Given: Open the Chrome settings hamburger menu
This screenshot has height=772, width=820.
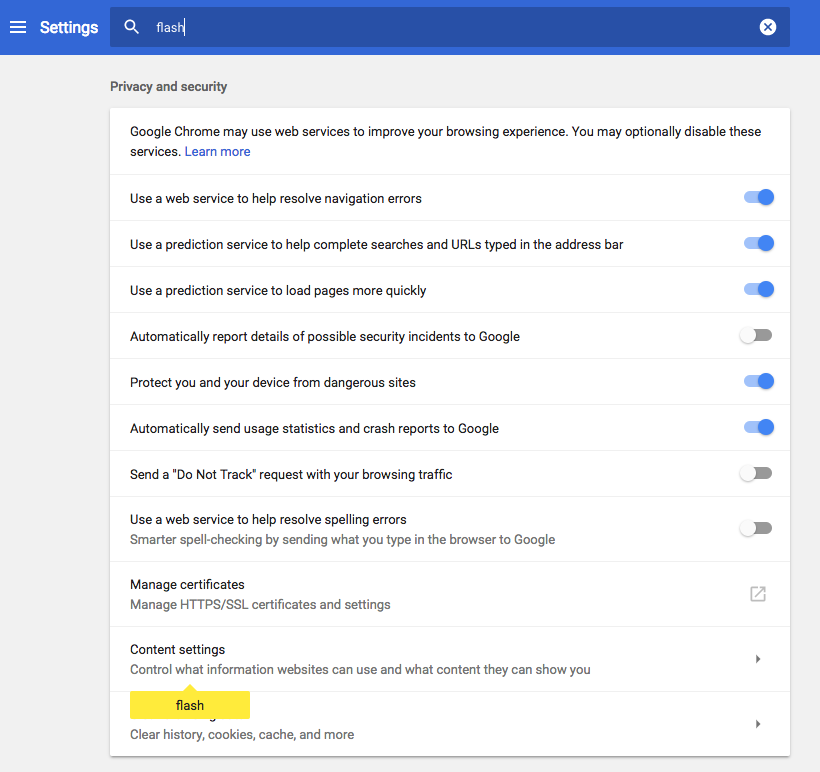Looking at the screenshot, I should [18, 27].
